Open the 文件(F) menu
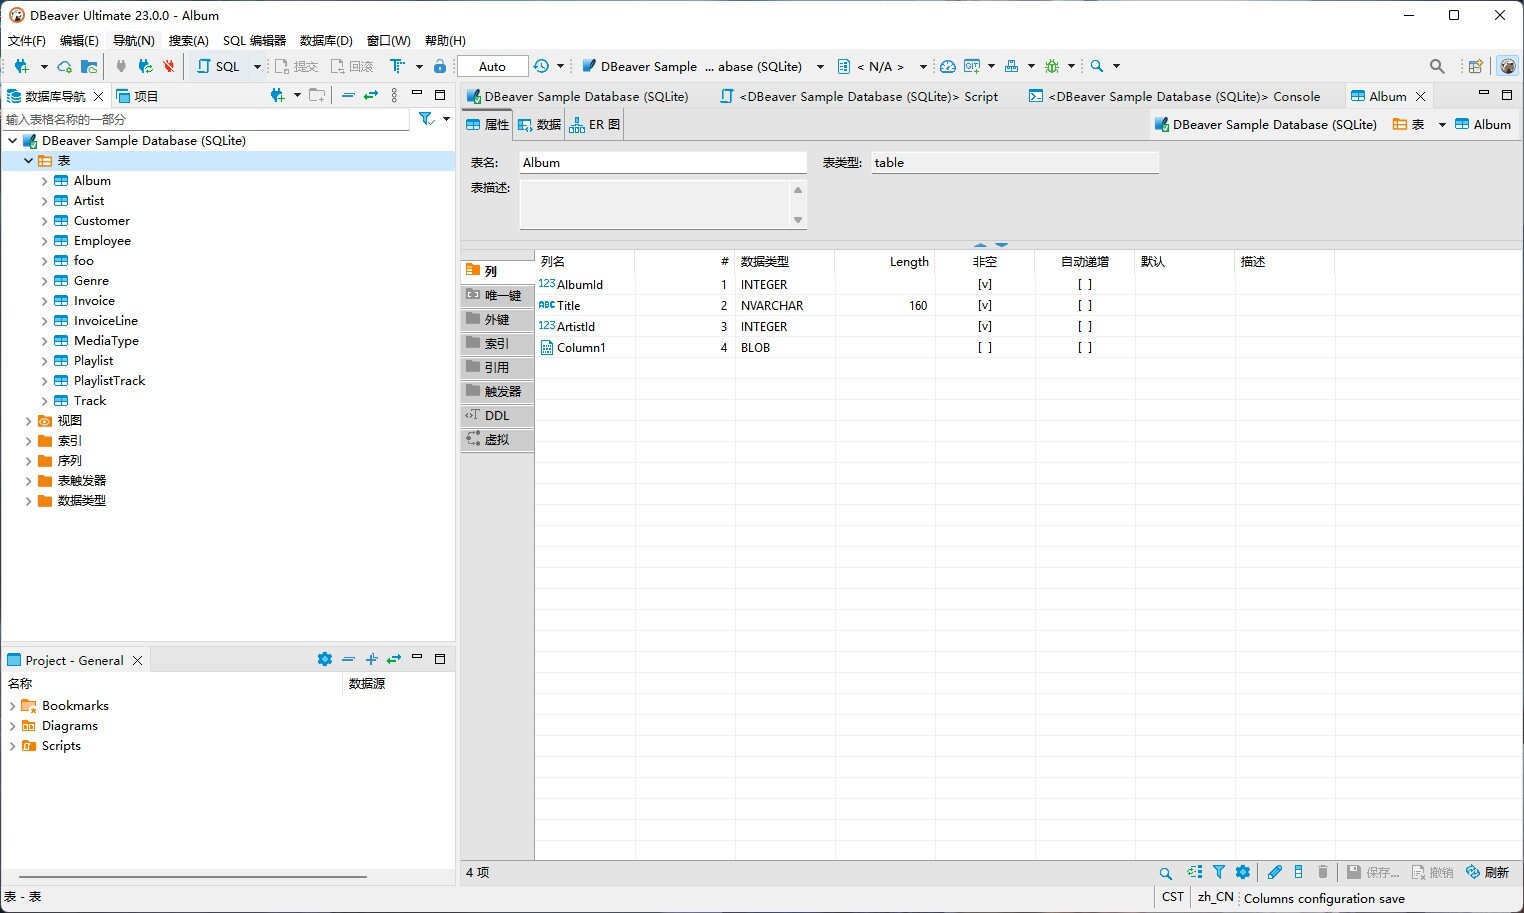This screenshot has height=913, width=1524. [27, 40]
